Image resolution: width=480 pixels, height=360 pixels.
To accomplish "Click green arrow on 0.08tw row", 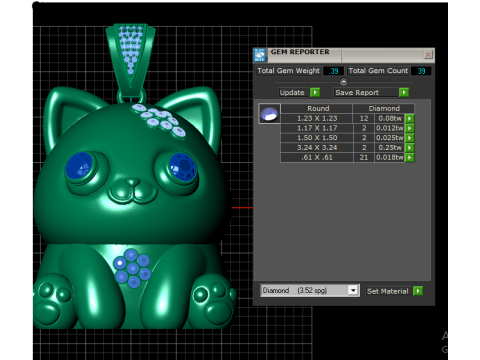I will 410,118.
